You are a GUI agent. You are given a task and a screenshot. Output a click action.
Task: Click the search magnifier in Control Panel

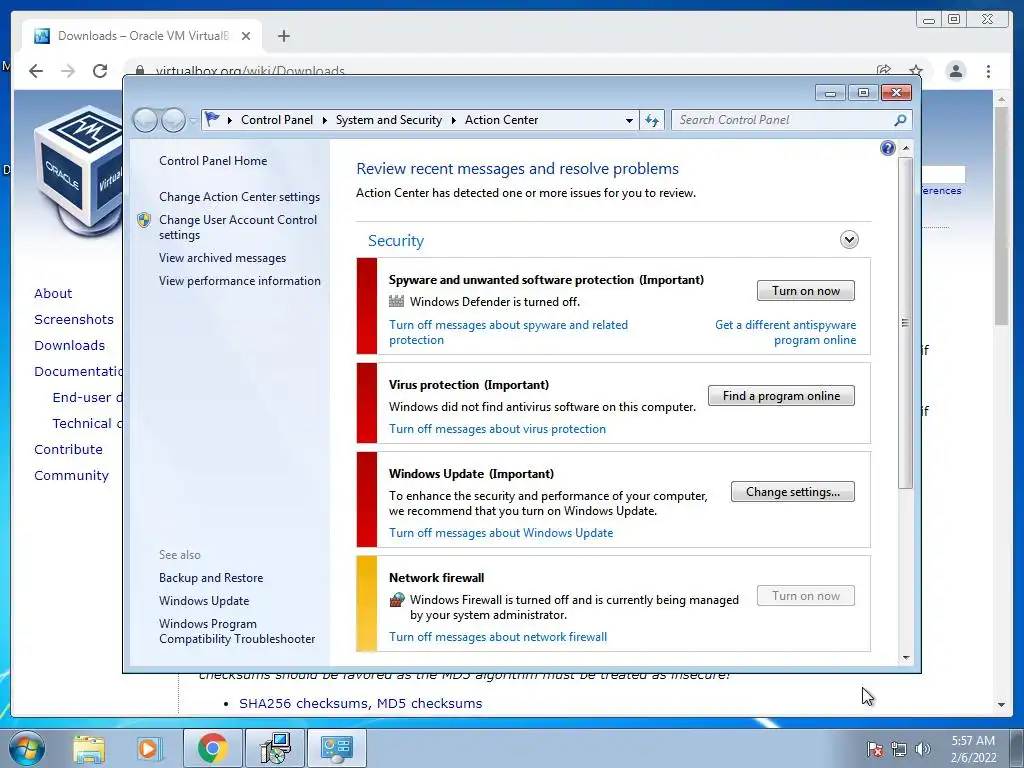[900, 120]
